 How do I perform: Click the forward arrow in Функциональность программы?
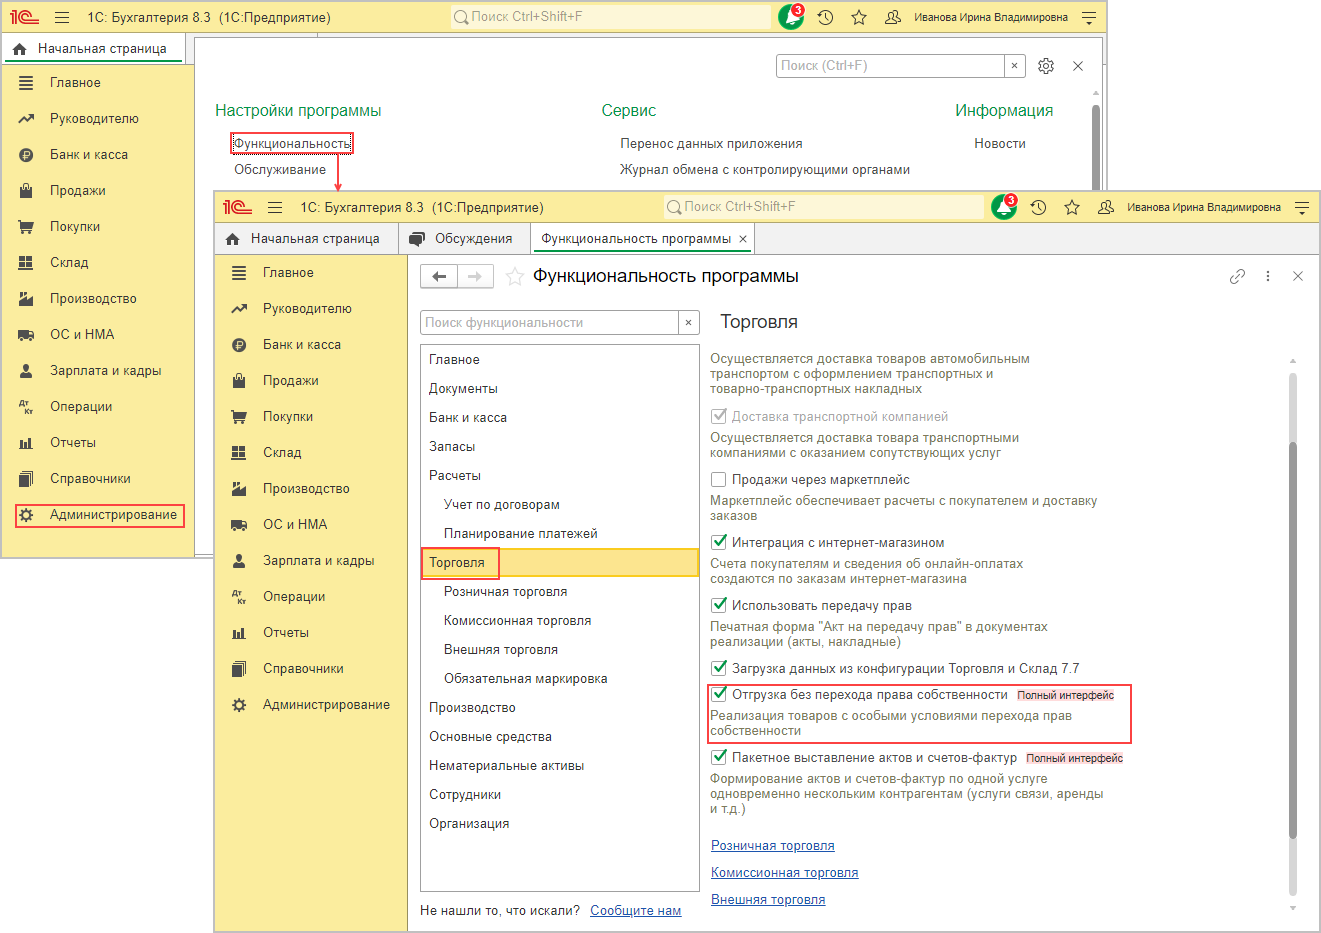[475, 276]
